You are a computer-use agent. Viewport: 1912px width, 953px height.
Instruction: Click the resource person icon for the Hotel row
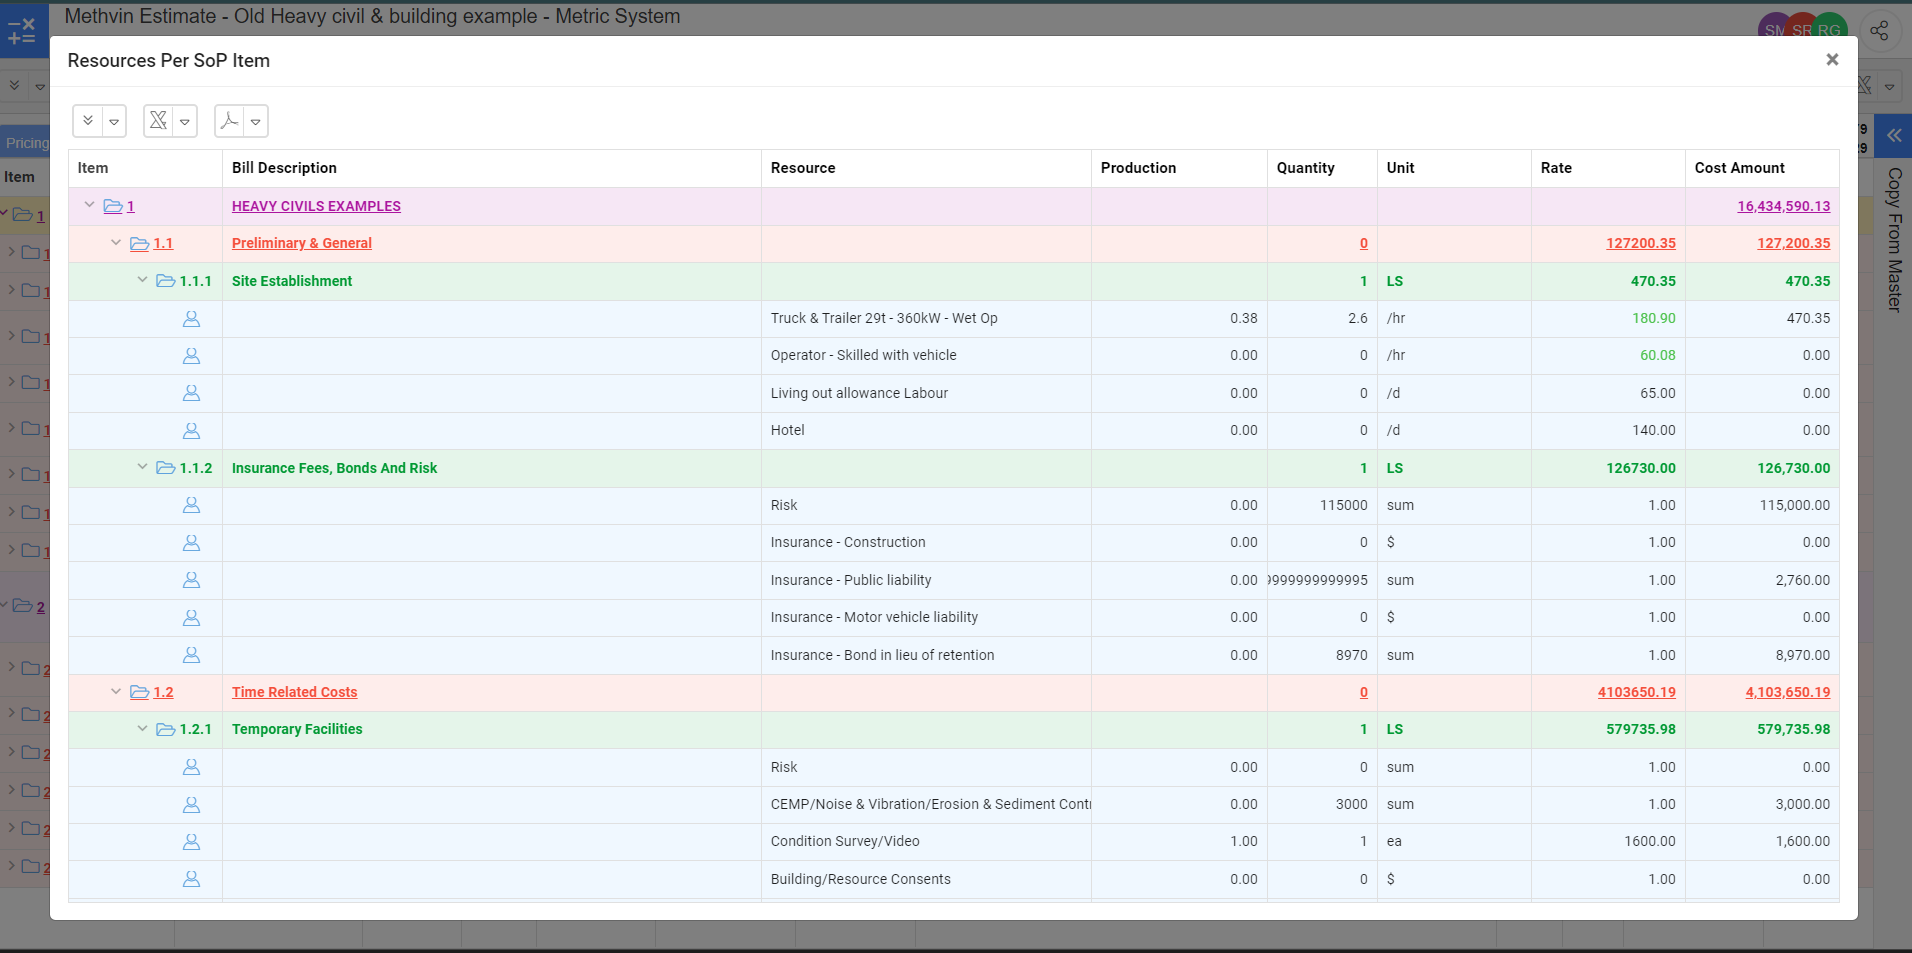coord(191,431)
